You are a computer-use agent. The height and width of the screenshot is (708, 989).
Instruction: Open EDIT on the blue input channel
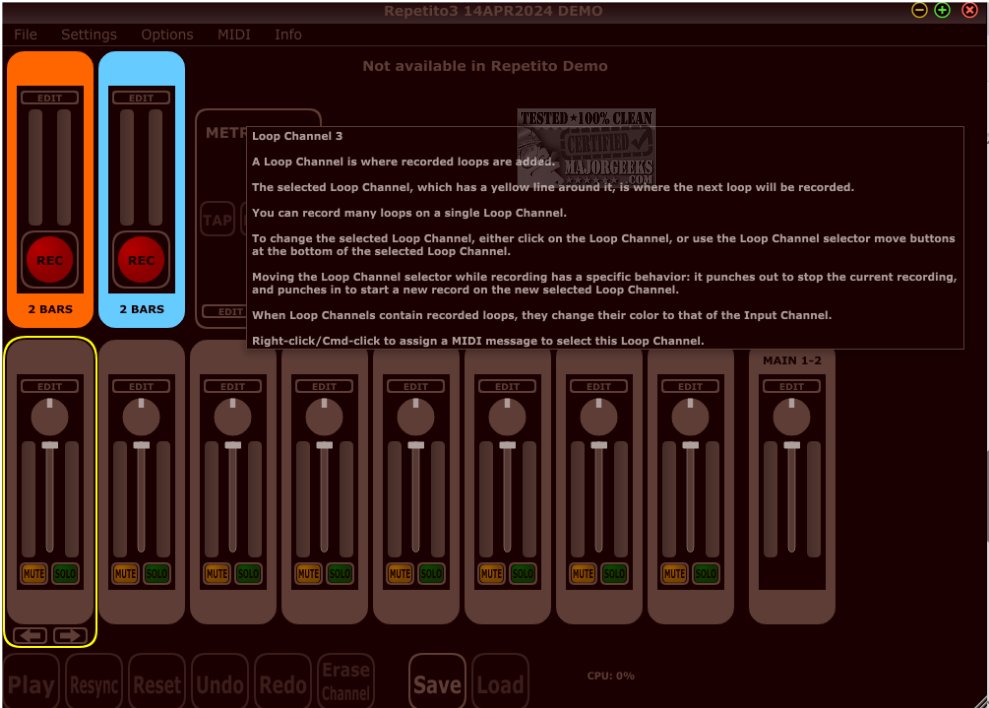point(141,98)
